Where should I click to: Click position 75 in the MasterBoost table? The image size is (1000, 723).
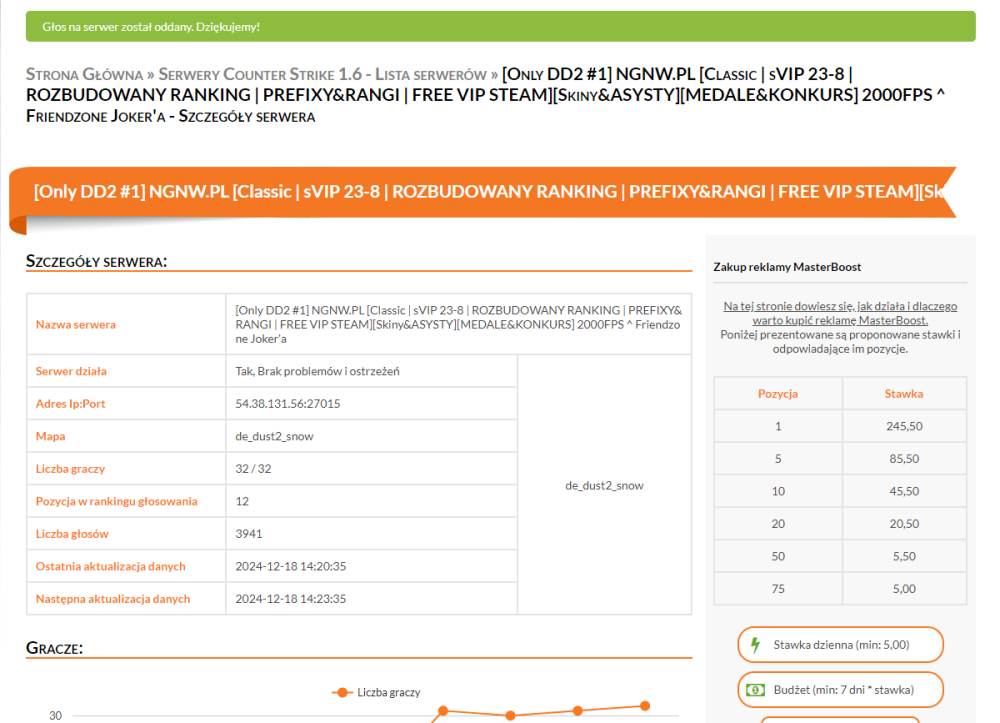coord(778,588)
